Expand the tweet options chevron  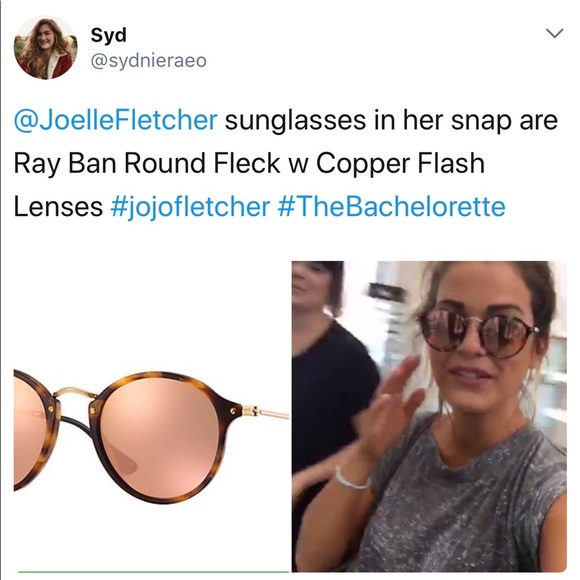point(554,33)
